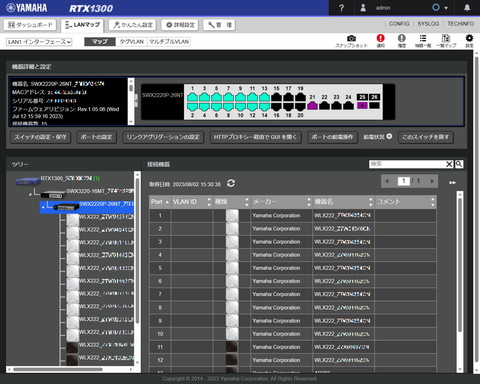
Task: Sort the table by コメント column
Action: pos(405,202)
